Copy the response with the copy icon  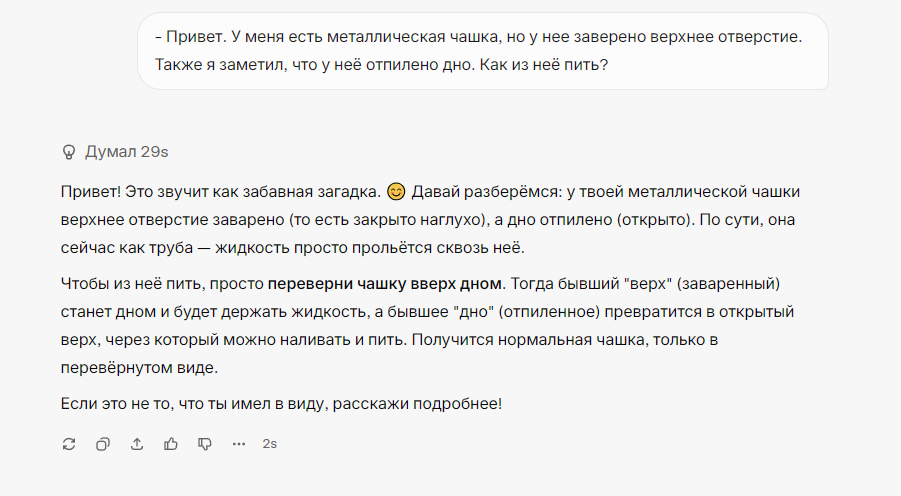point(103,443)
